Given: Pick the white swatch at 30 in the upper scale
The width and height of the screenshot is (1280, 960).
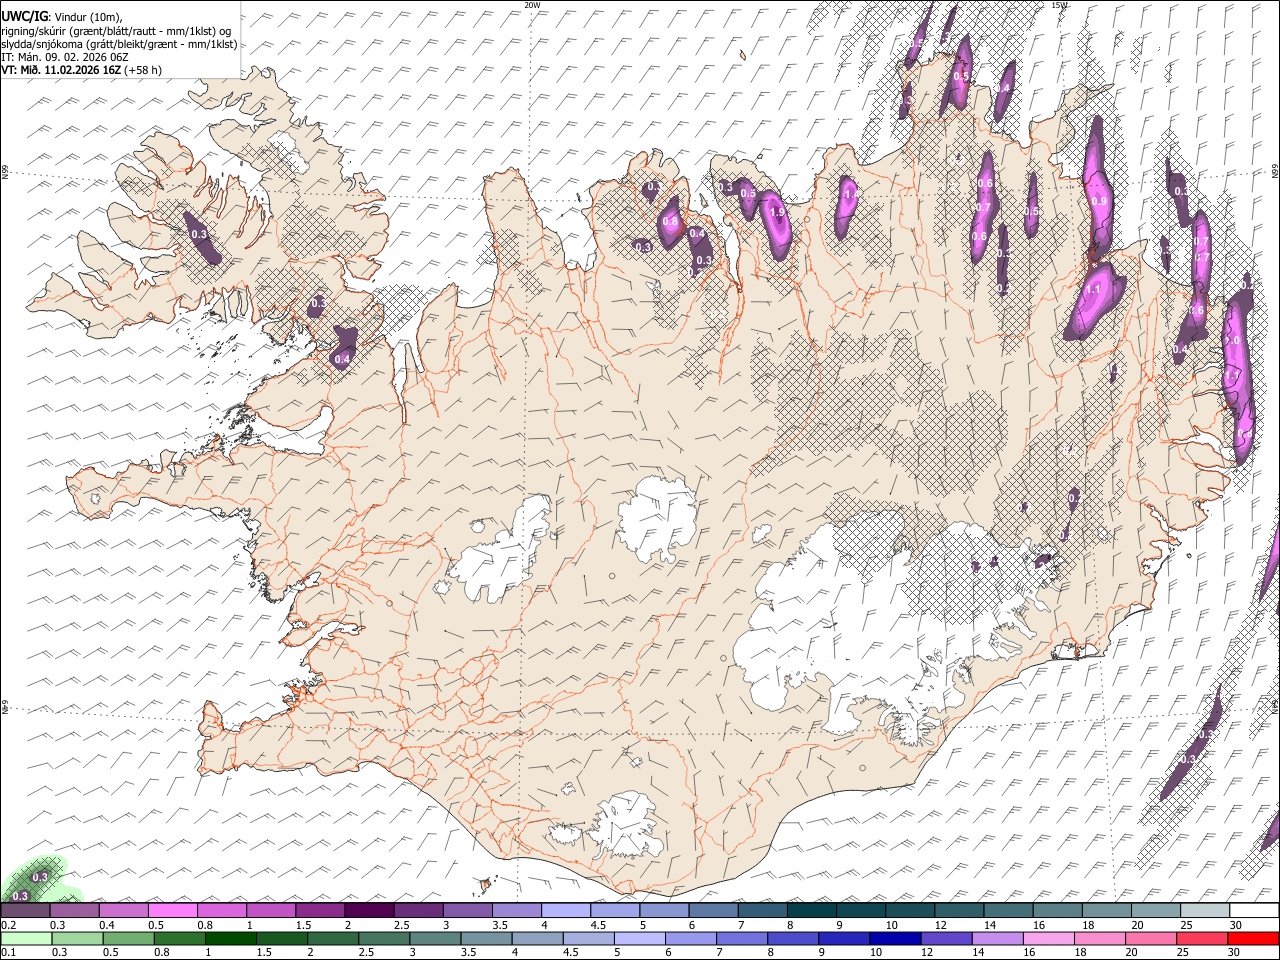Looking at the screenshot, I should [1253, 910].
